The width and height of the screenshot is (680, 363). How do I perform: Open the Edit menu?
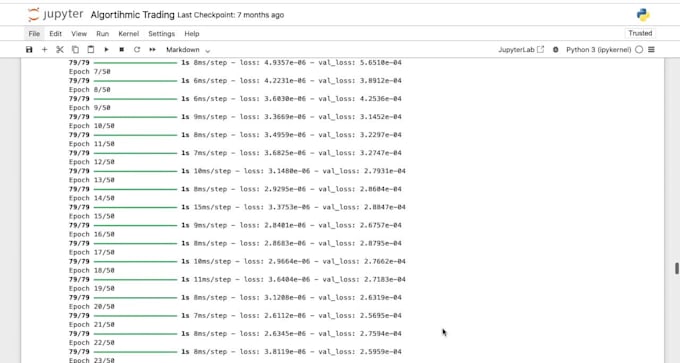(55, 33)
